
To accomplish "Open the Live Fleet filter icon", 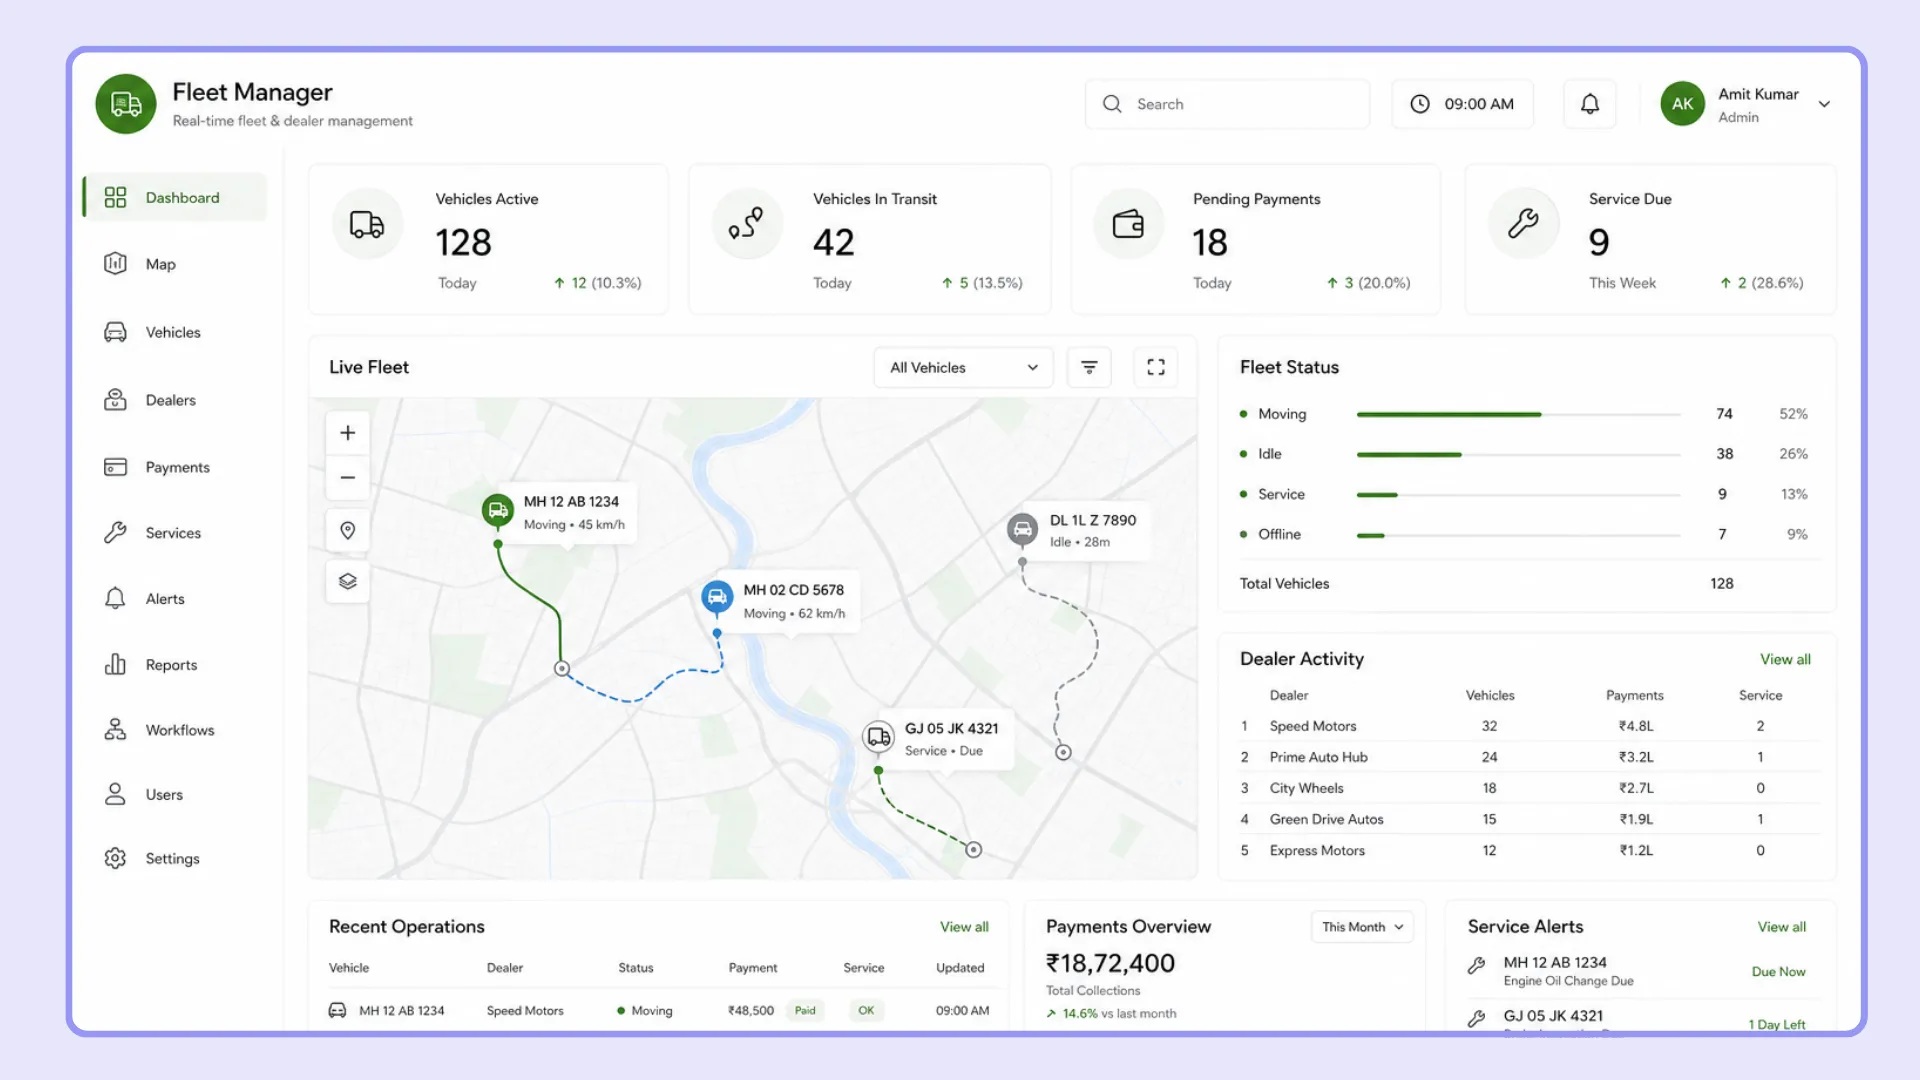I will tap(1089, 367).
